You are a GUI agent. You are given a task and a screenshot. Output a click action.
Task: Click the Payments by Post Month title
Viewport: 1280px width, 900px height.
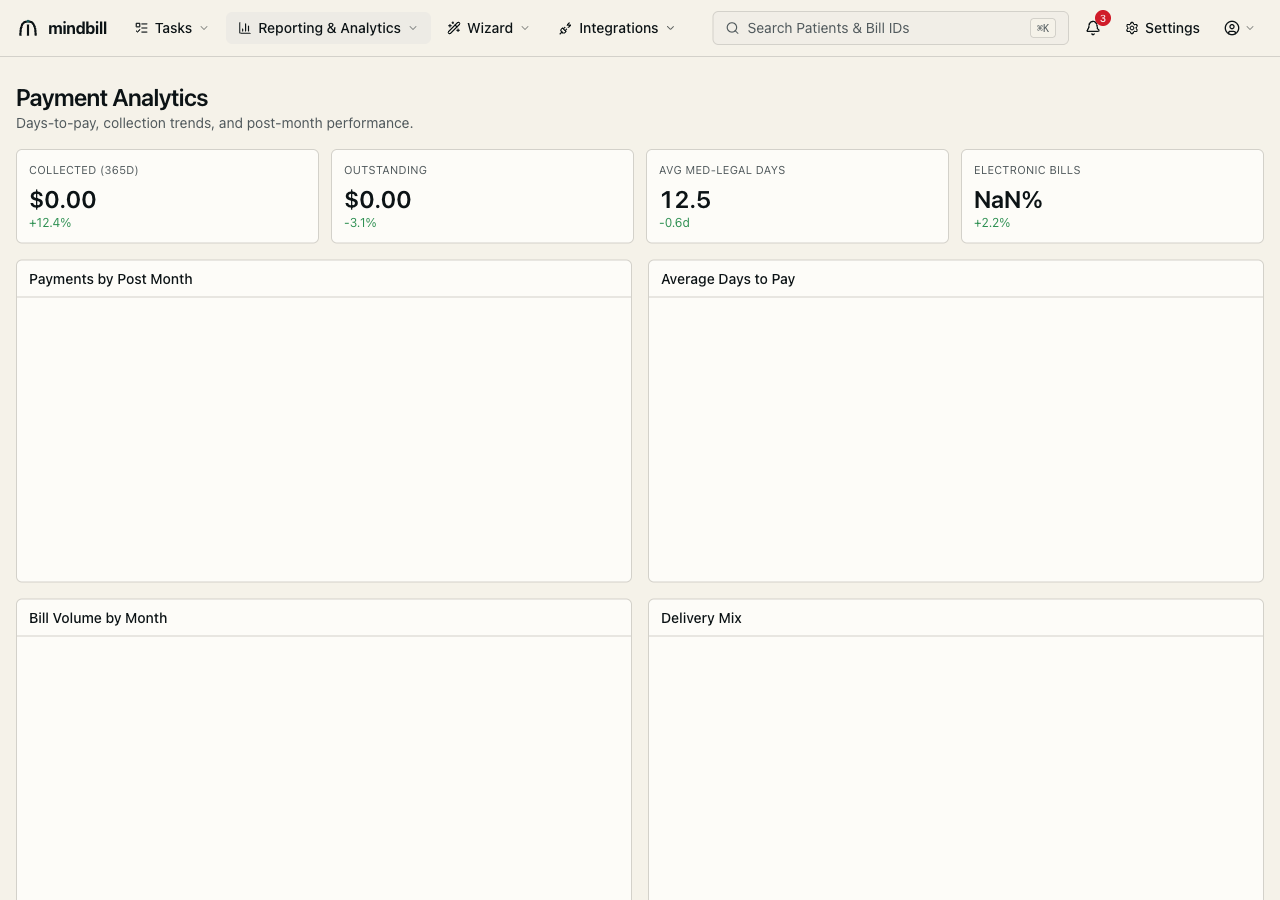click(111, 279)
